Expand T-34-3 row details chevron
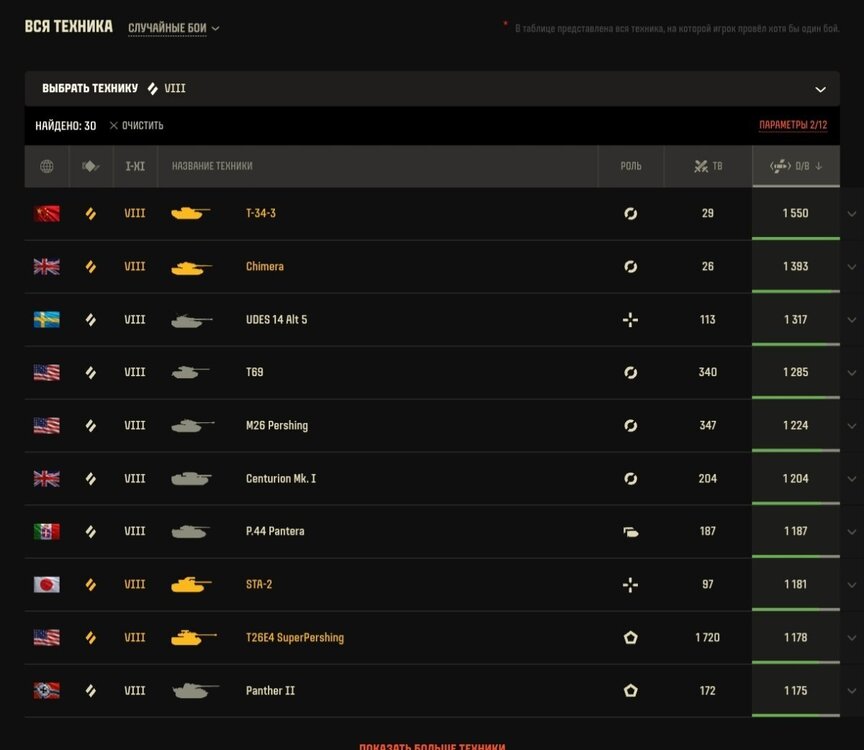 851,214
